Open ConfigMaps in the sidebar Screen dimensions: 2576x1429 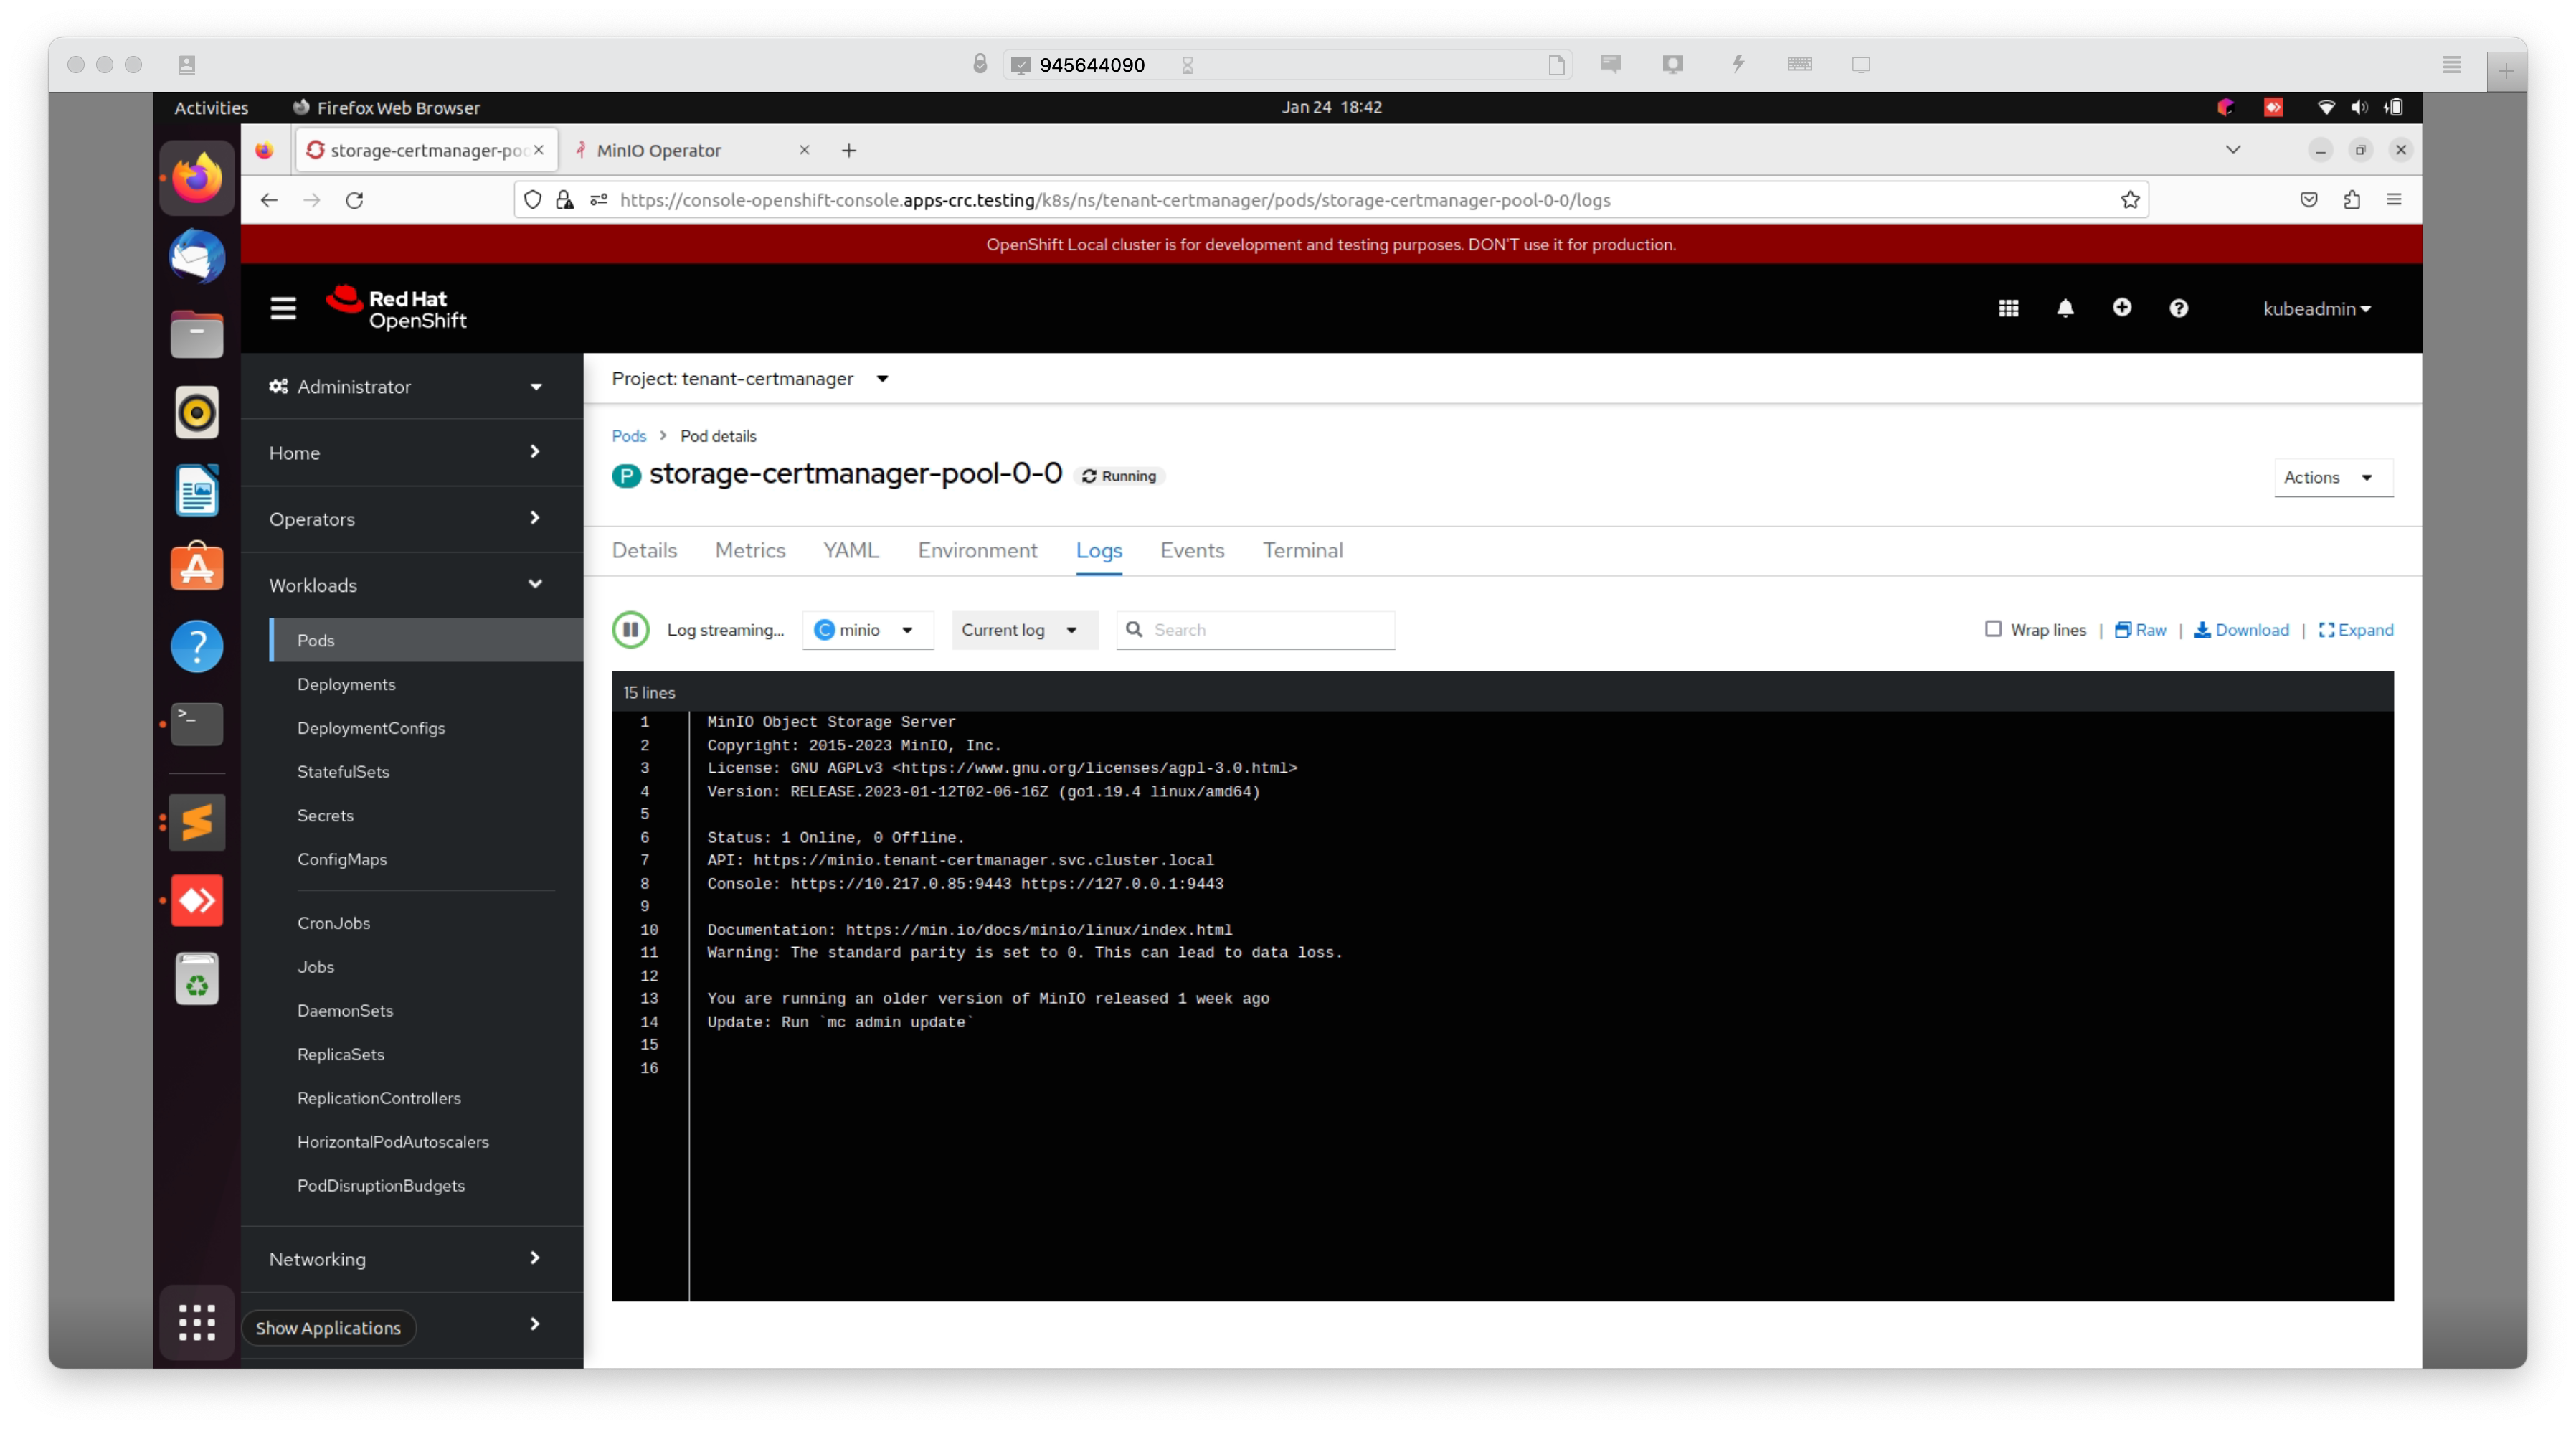[342, 860]
